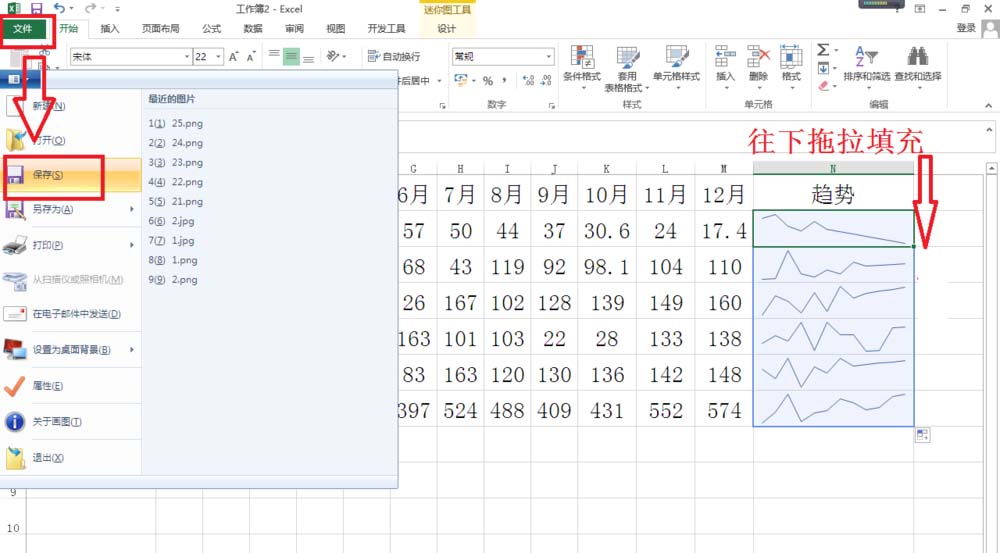1000x553 pixels.
Task: Switch to the Formulas (公式) tab
Action: tap(212, 29)
